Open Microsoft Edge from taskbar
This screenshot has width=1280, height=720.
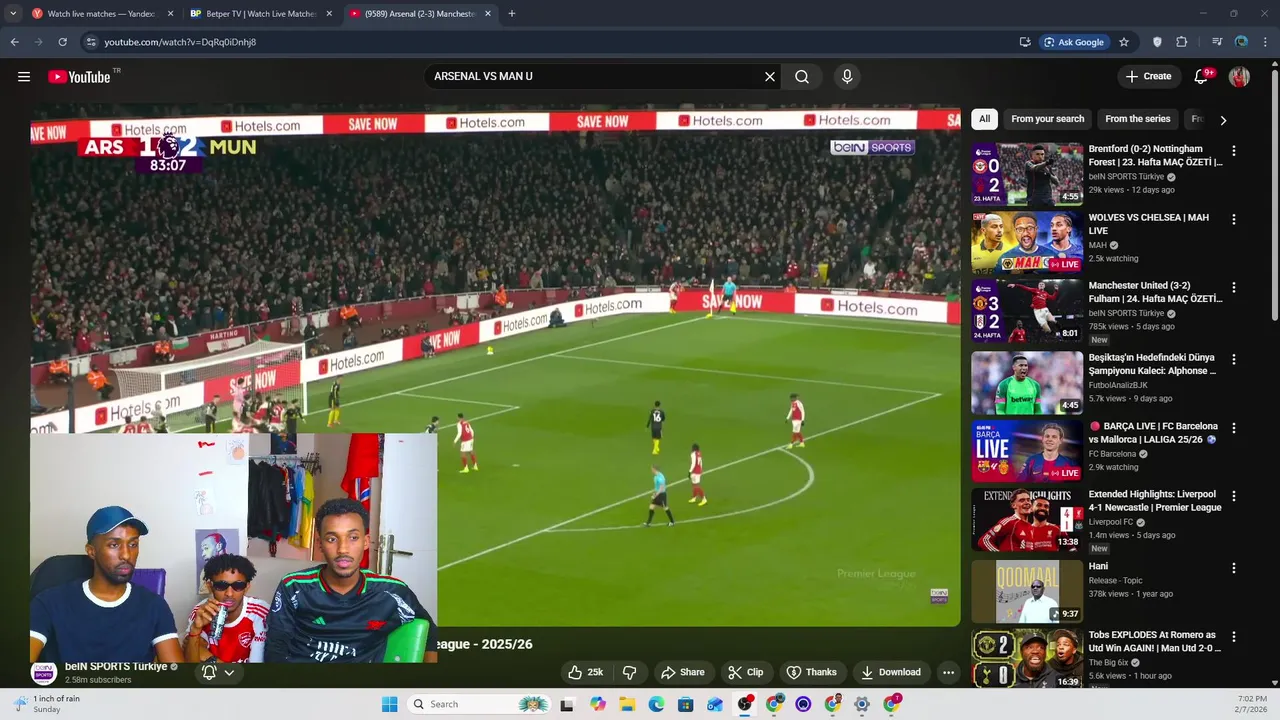click(x=656, y=704)
